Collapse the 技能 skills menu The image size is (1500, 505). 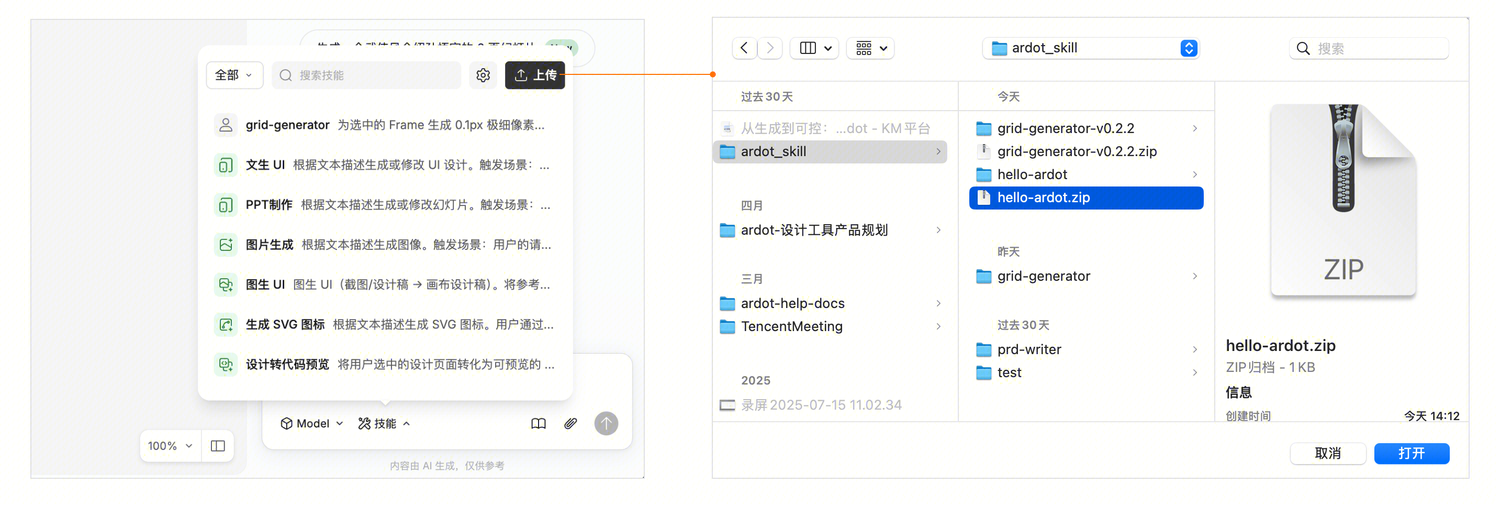click(x=384, y=424)
